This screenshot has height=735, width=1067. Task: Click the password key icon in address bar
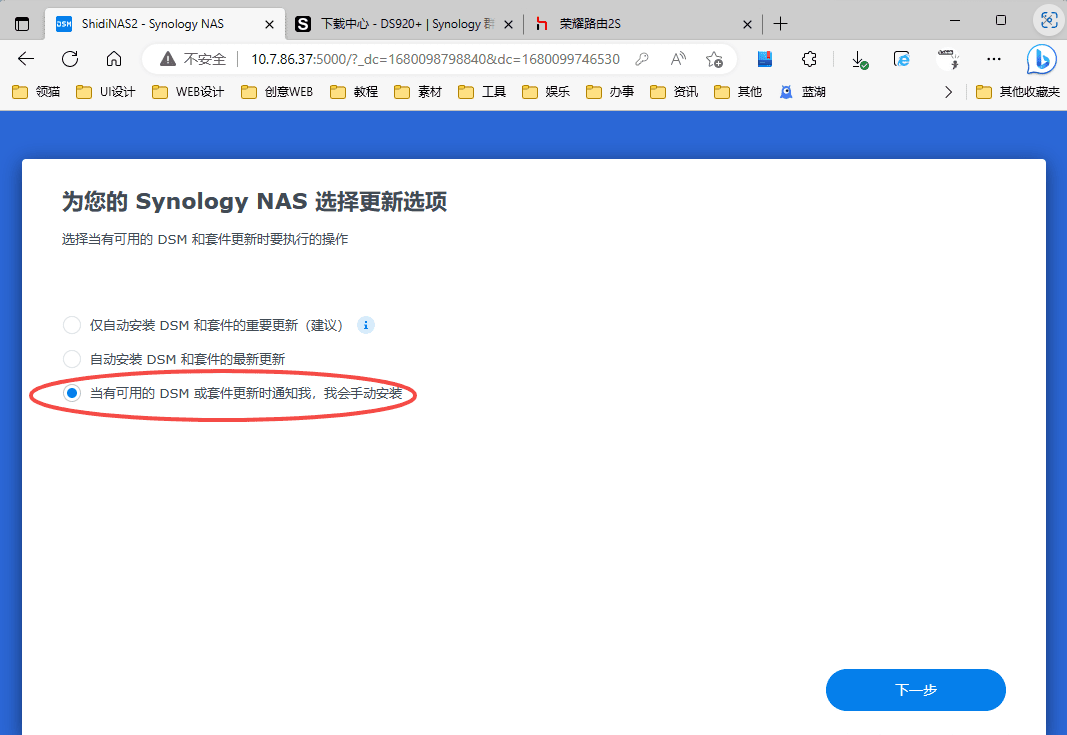pos(642,59)
